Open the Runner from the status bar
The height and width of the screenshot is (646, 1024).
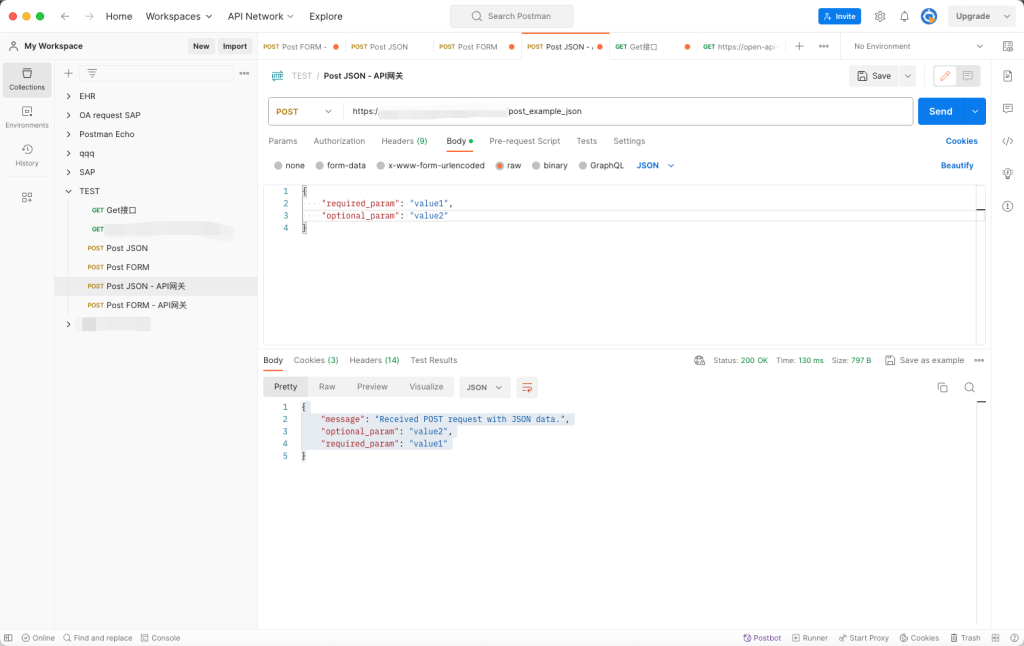pyautogui.click(x=810, y=637)
